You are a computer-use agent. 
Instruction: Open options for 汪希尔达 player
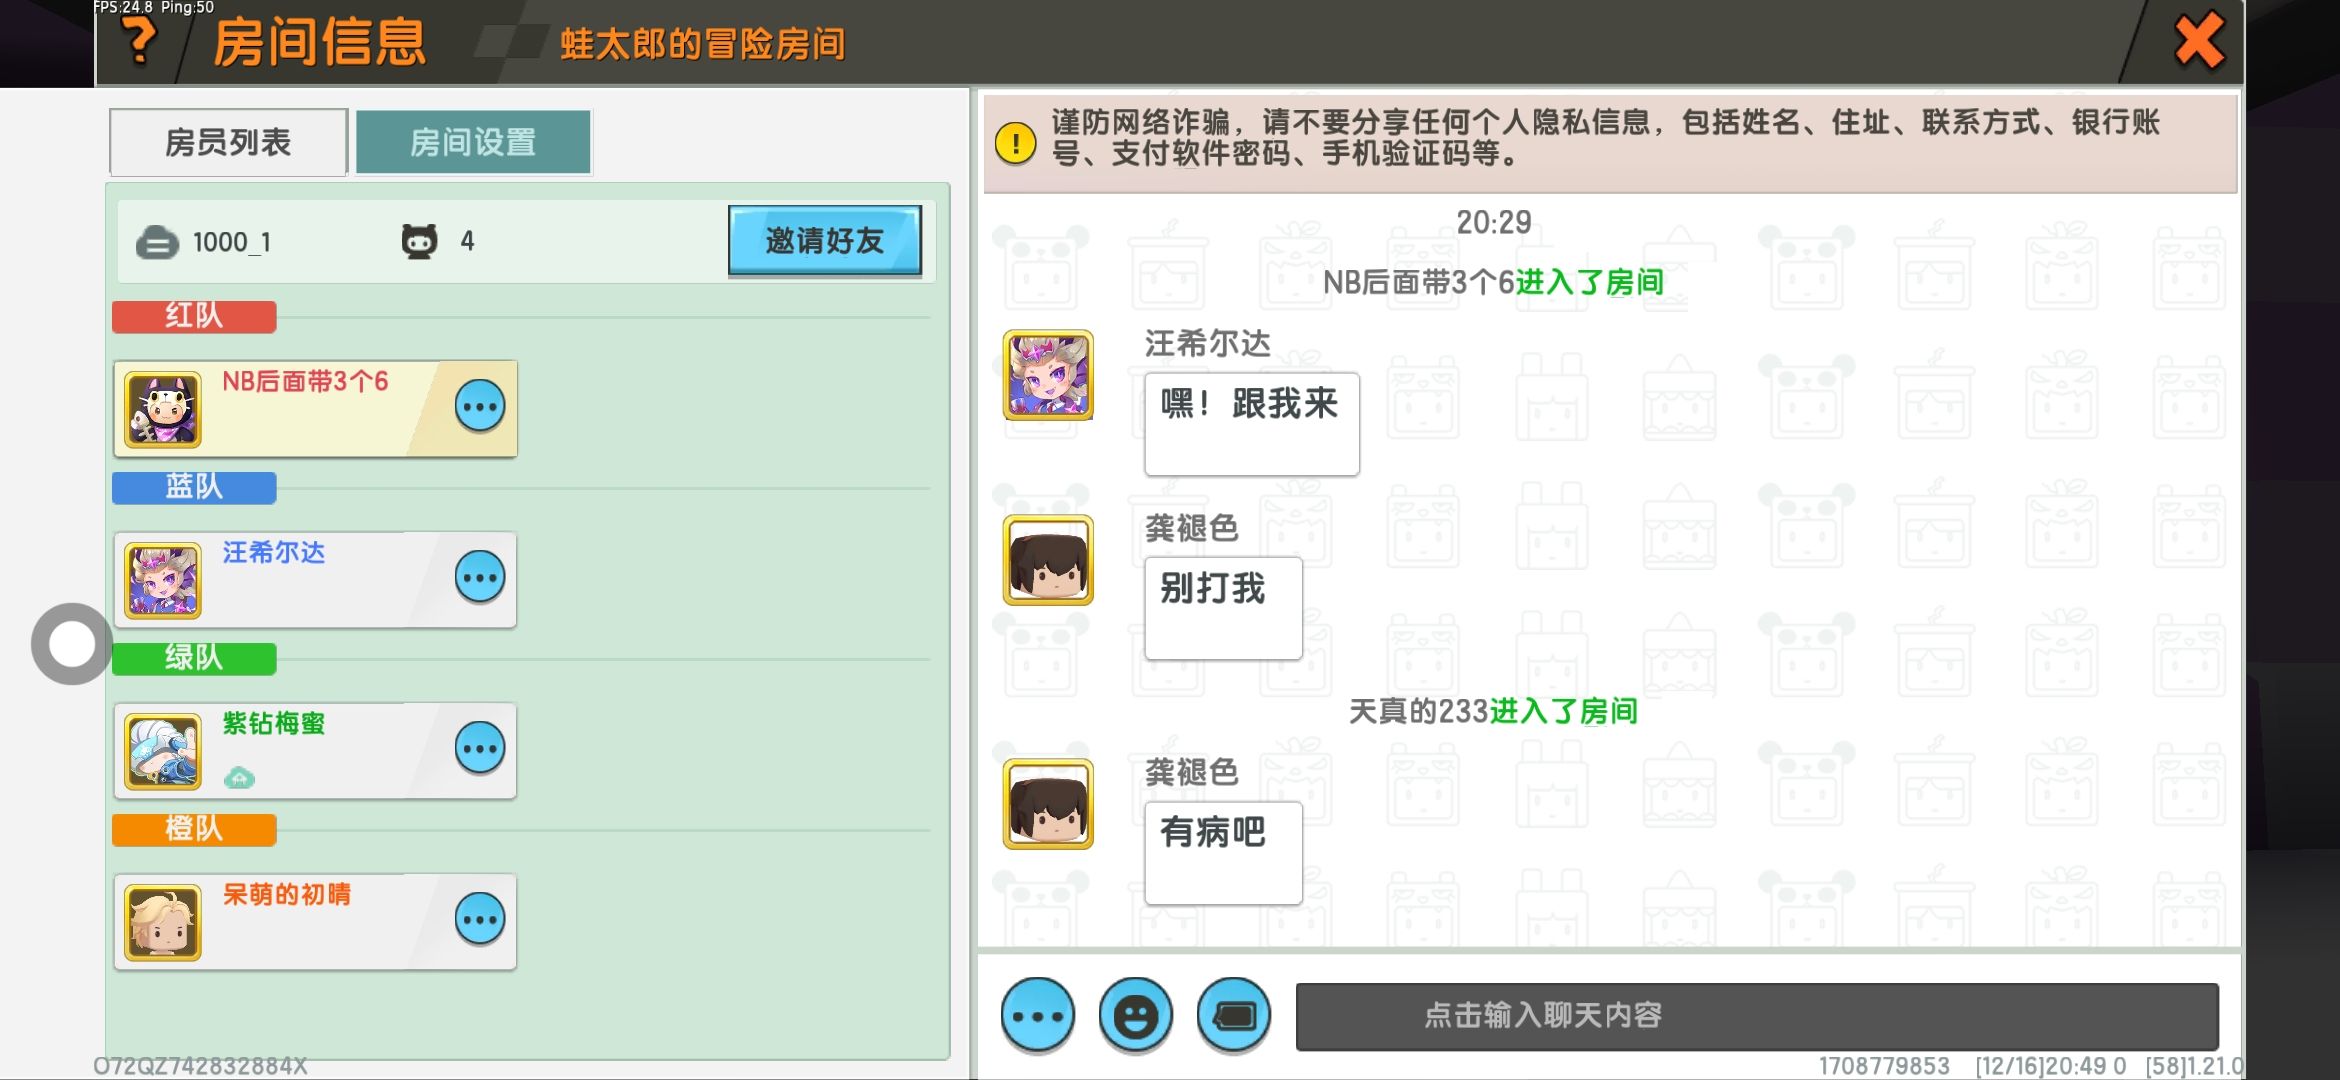(x=480, y=577)
